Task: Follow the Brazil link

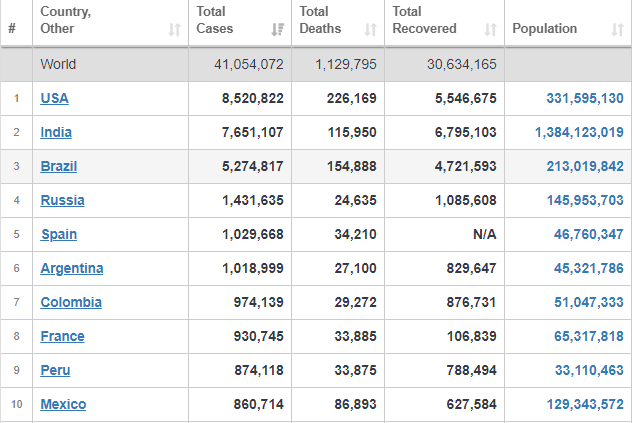Action: coord(58,166)
